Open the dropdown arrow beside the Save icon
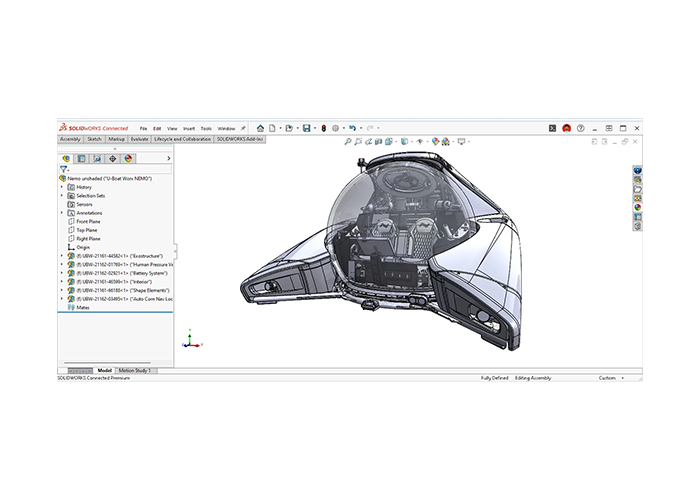This screenshot has width=700, height=500. click(315, 128)
